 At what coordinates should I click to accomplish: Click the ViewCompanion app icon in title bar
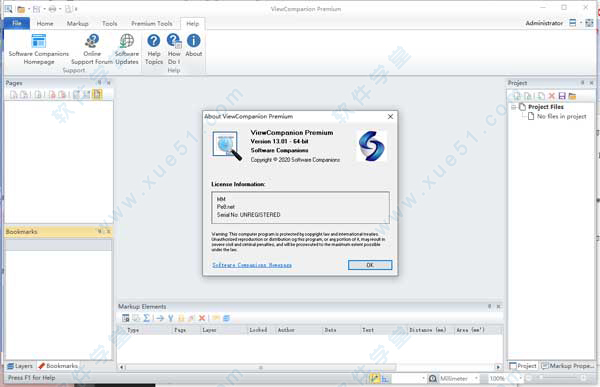[8, 8]
